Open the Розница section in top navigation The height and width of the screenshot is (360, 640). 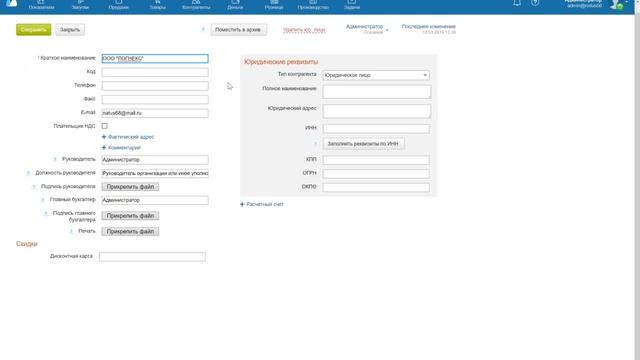[x=274, y=5]
